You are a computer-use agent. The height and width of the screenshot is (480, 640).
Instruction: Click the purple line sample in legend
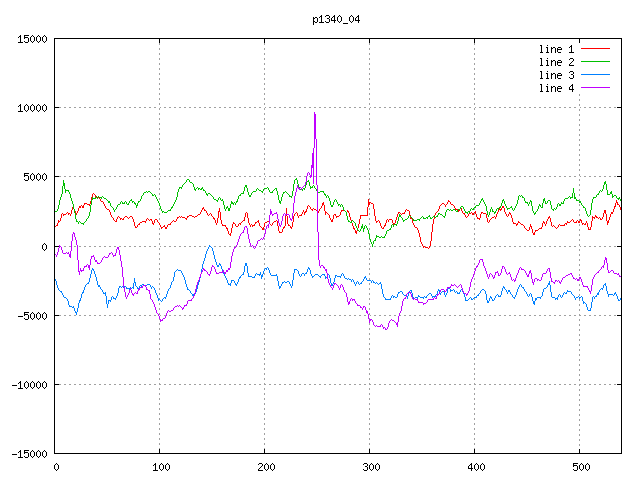[596, 88]
